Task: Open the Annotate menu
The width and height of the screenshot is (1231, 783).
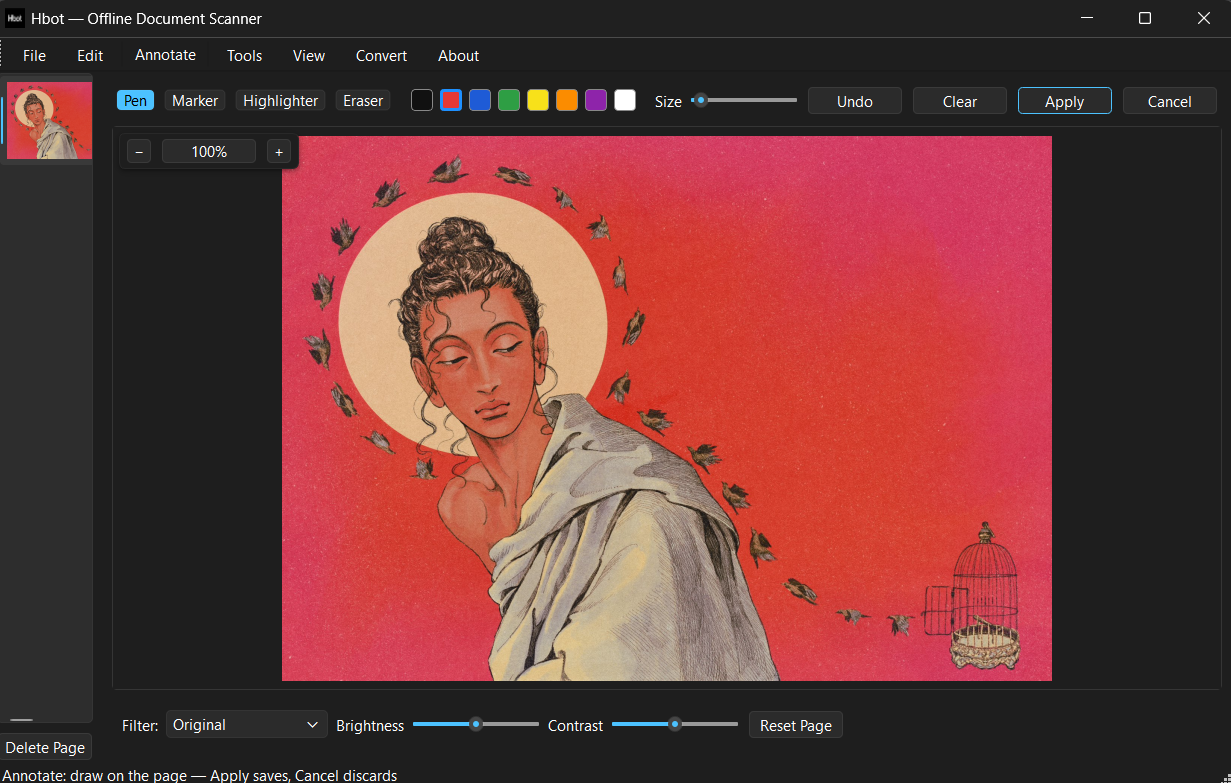Action: tap(166, 55)
